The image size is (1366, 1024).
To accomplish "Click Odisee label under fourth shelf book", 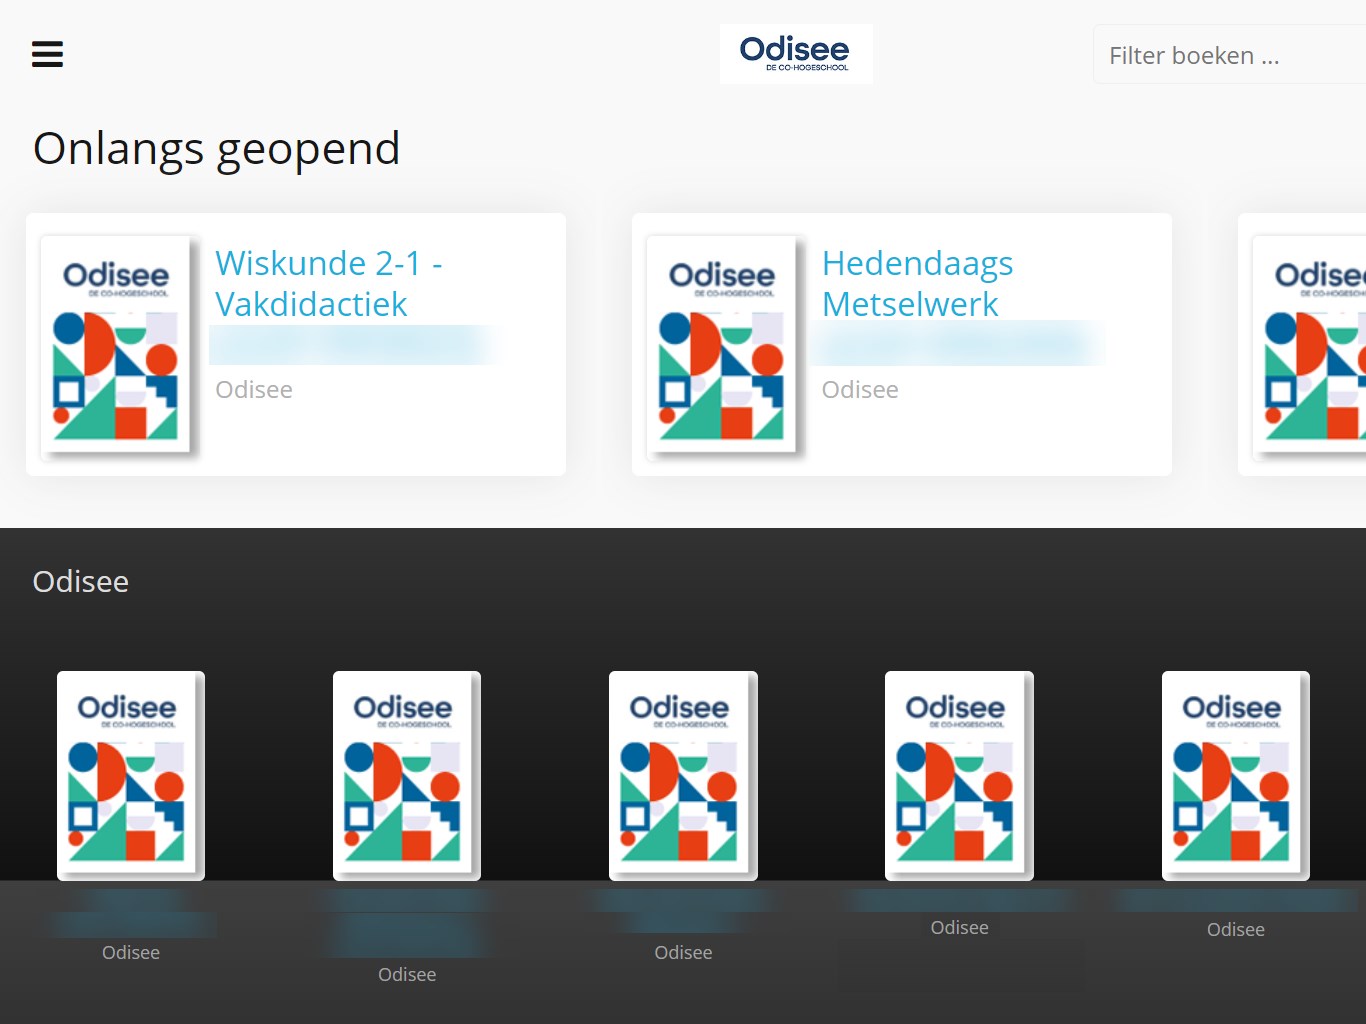I will point(960,928).
